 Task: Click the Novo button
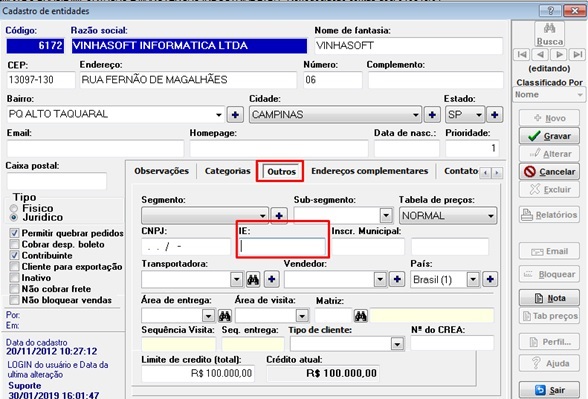click(549, 118)
